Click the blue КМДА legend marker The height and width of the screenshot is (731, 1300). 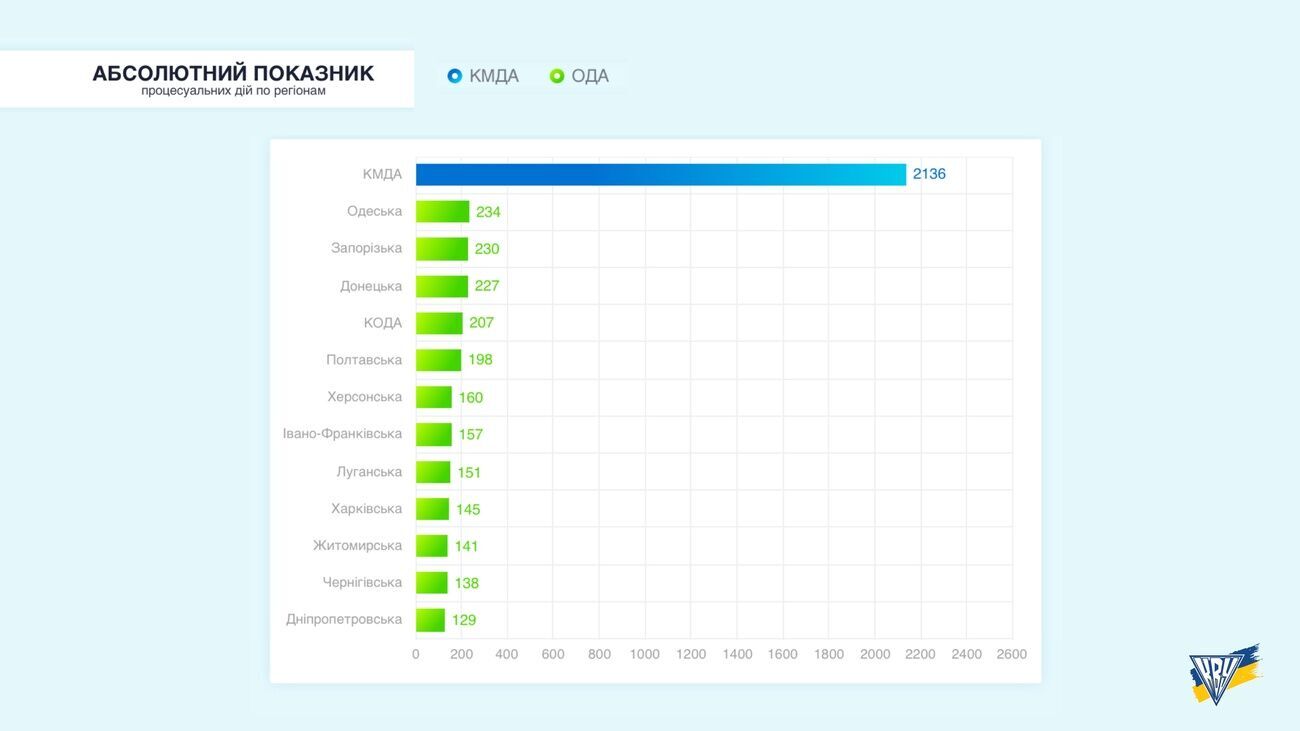coord(455,76)
